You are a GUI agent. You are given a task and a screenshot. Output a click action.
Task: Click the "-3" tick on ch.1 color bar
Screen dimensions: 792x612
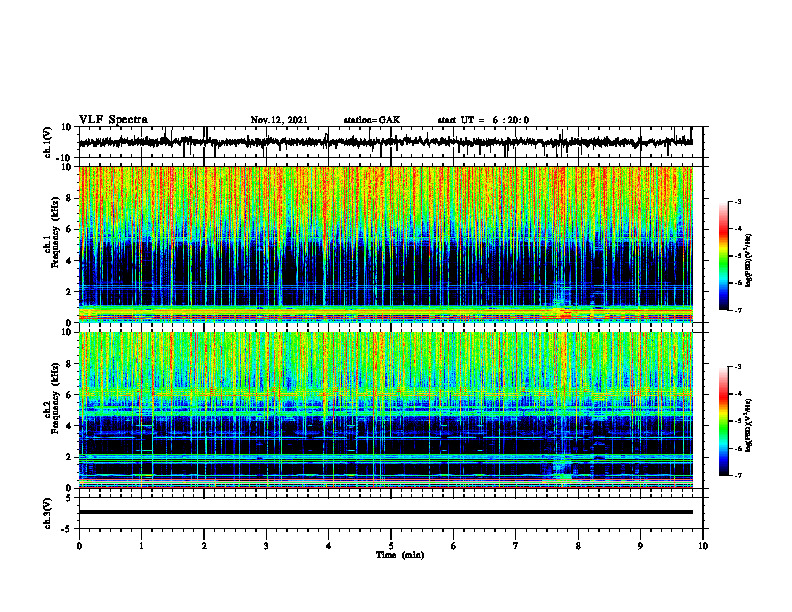tap(738, 201)
